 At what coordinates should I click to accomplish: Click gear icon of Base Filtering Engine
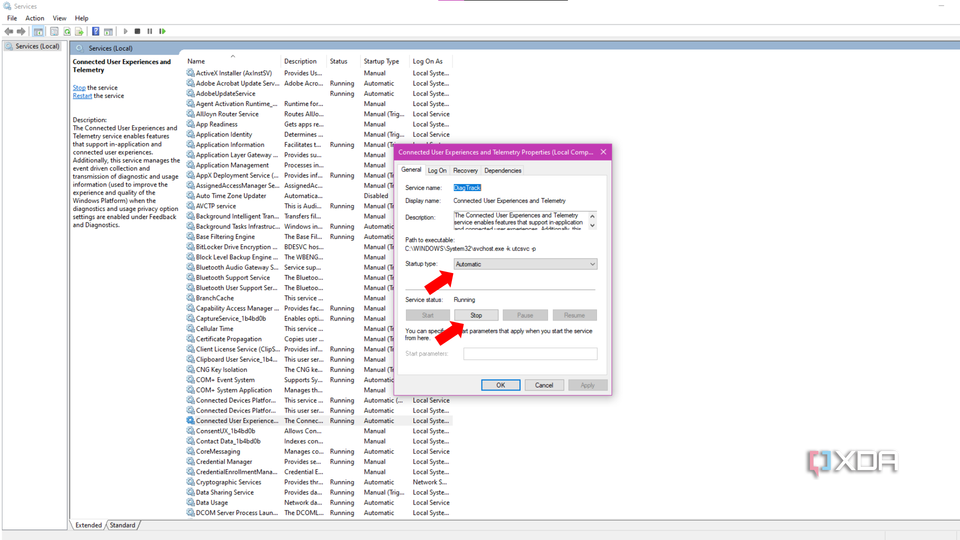pos(190,237)
